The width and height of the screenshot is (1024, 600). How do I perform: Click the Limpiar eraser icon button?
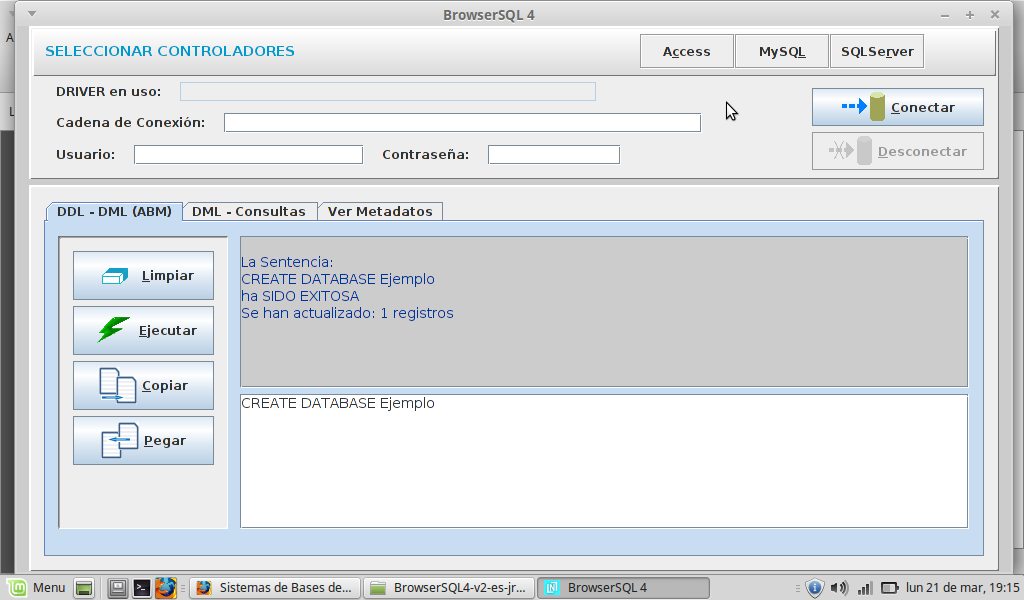point(143,276)
